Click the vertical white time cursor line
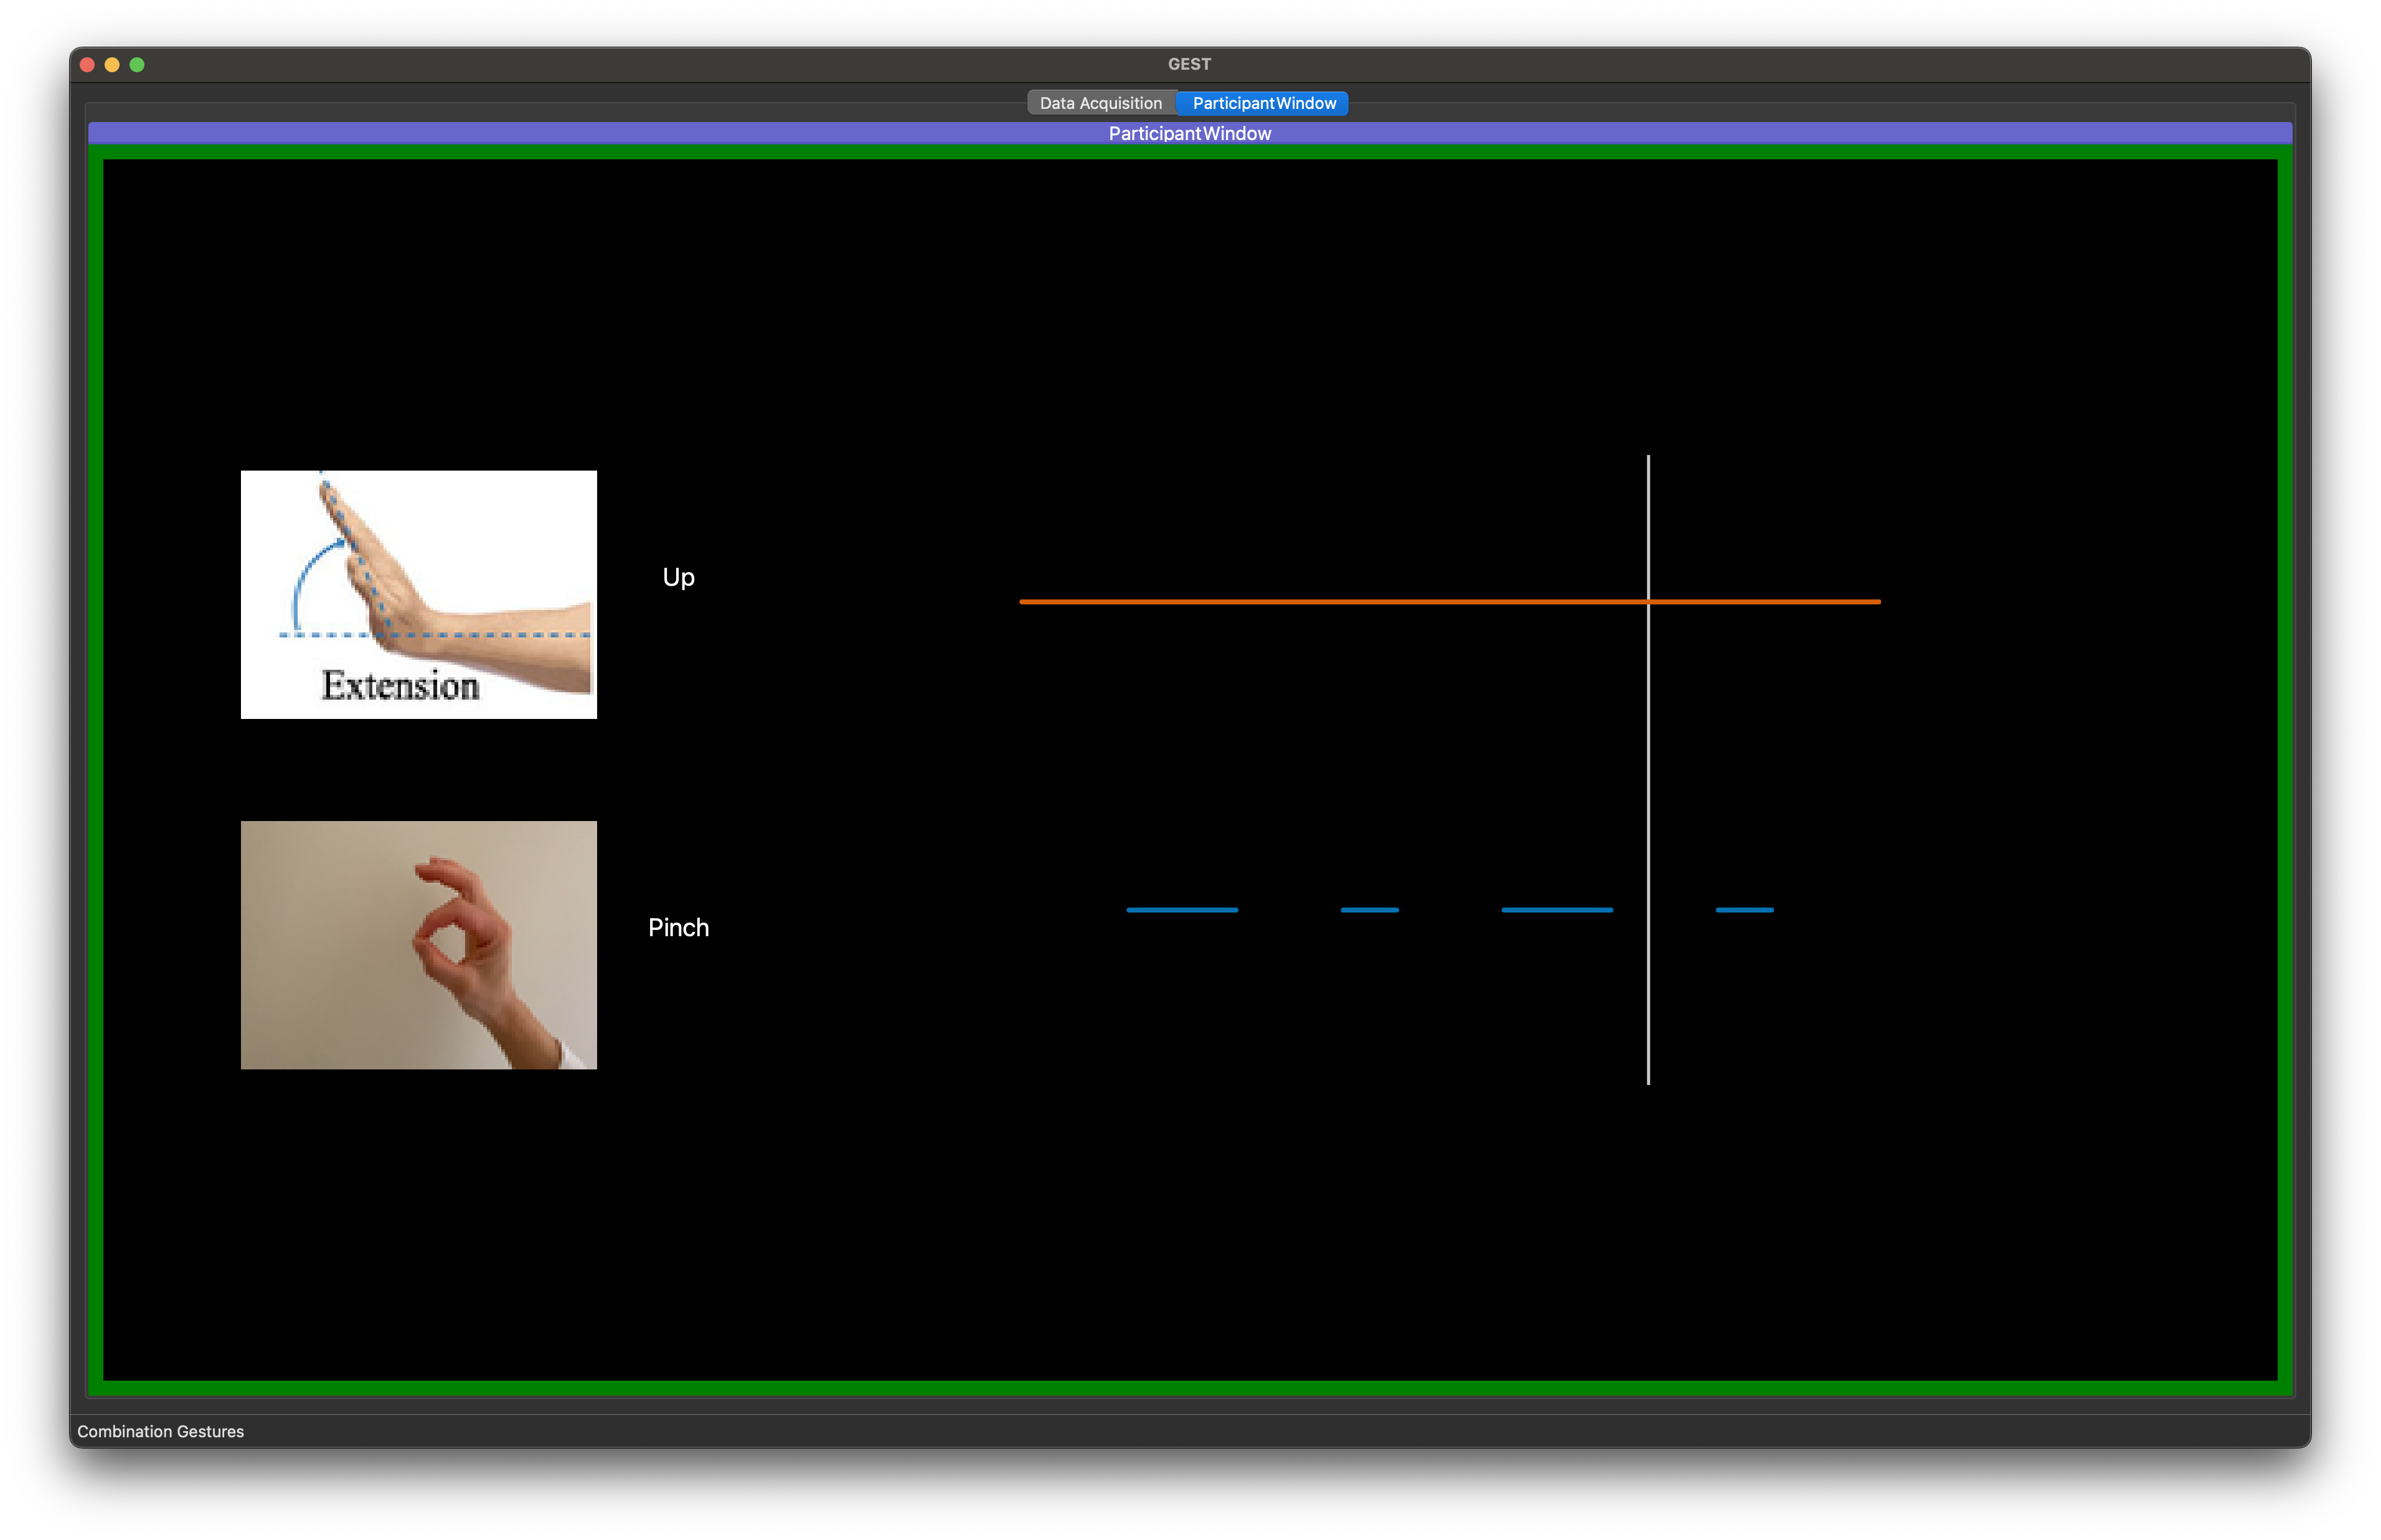2381x1540 pixels. click(x=1648, y=760)
